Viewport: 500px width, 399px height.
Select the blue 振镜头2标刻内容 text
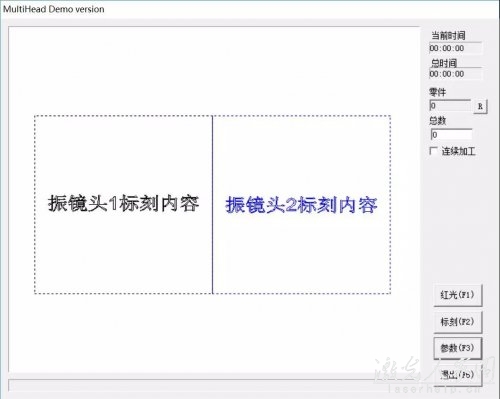301,205
